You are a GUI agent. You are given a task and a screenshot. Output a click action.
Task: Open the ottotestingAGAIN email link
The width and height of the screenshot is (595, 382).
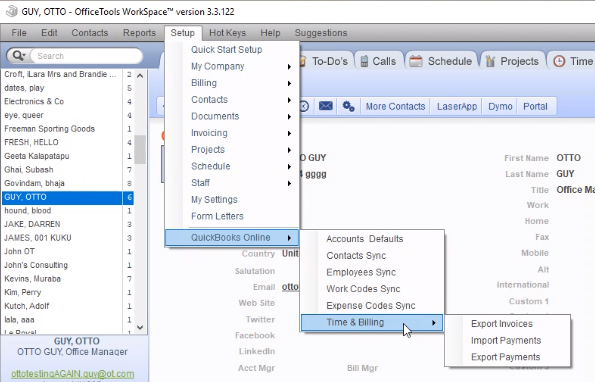coord(72,374)
